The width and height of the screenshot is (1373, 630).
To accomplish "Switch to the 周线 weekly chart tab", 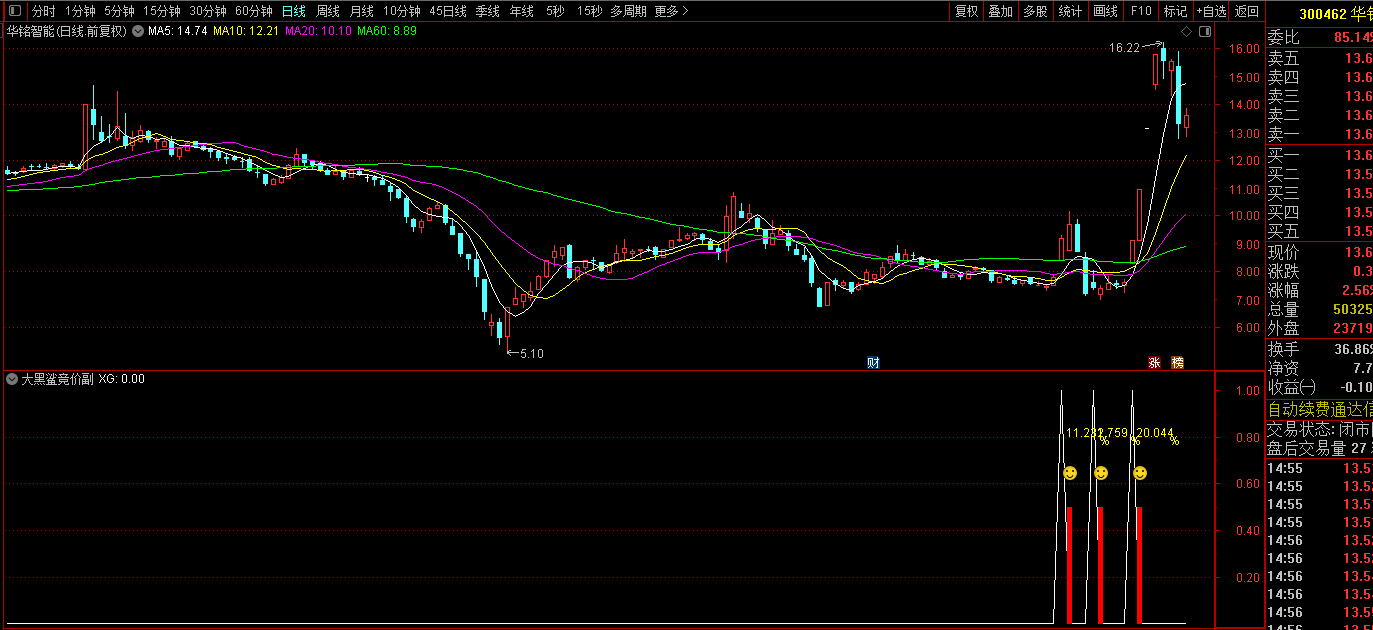I will point(328,12).
